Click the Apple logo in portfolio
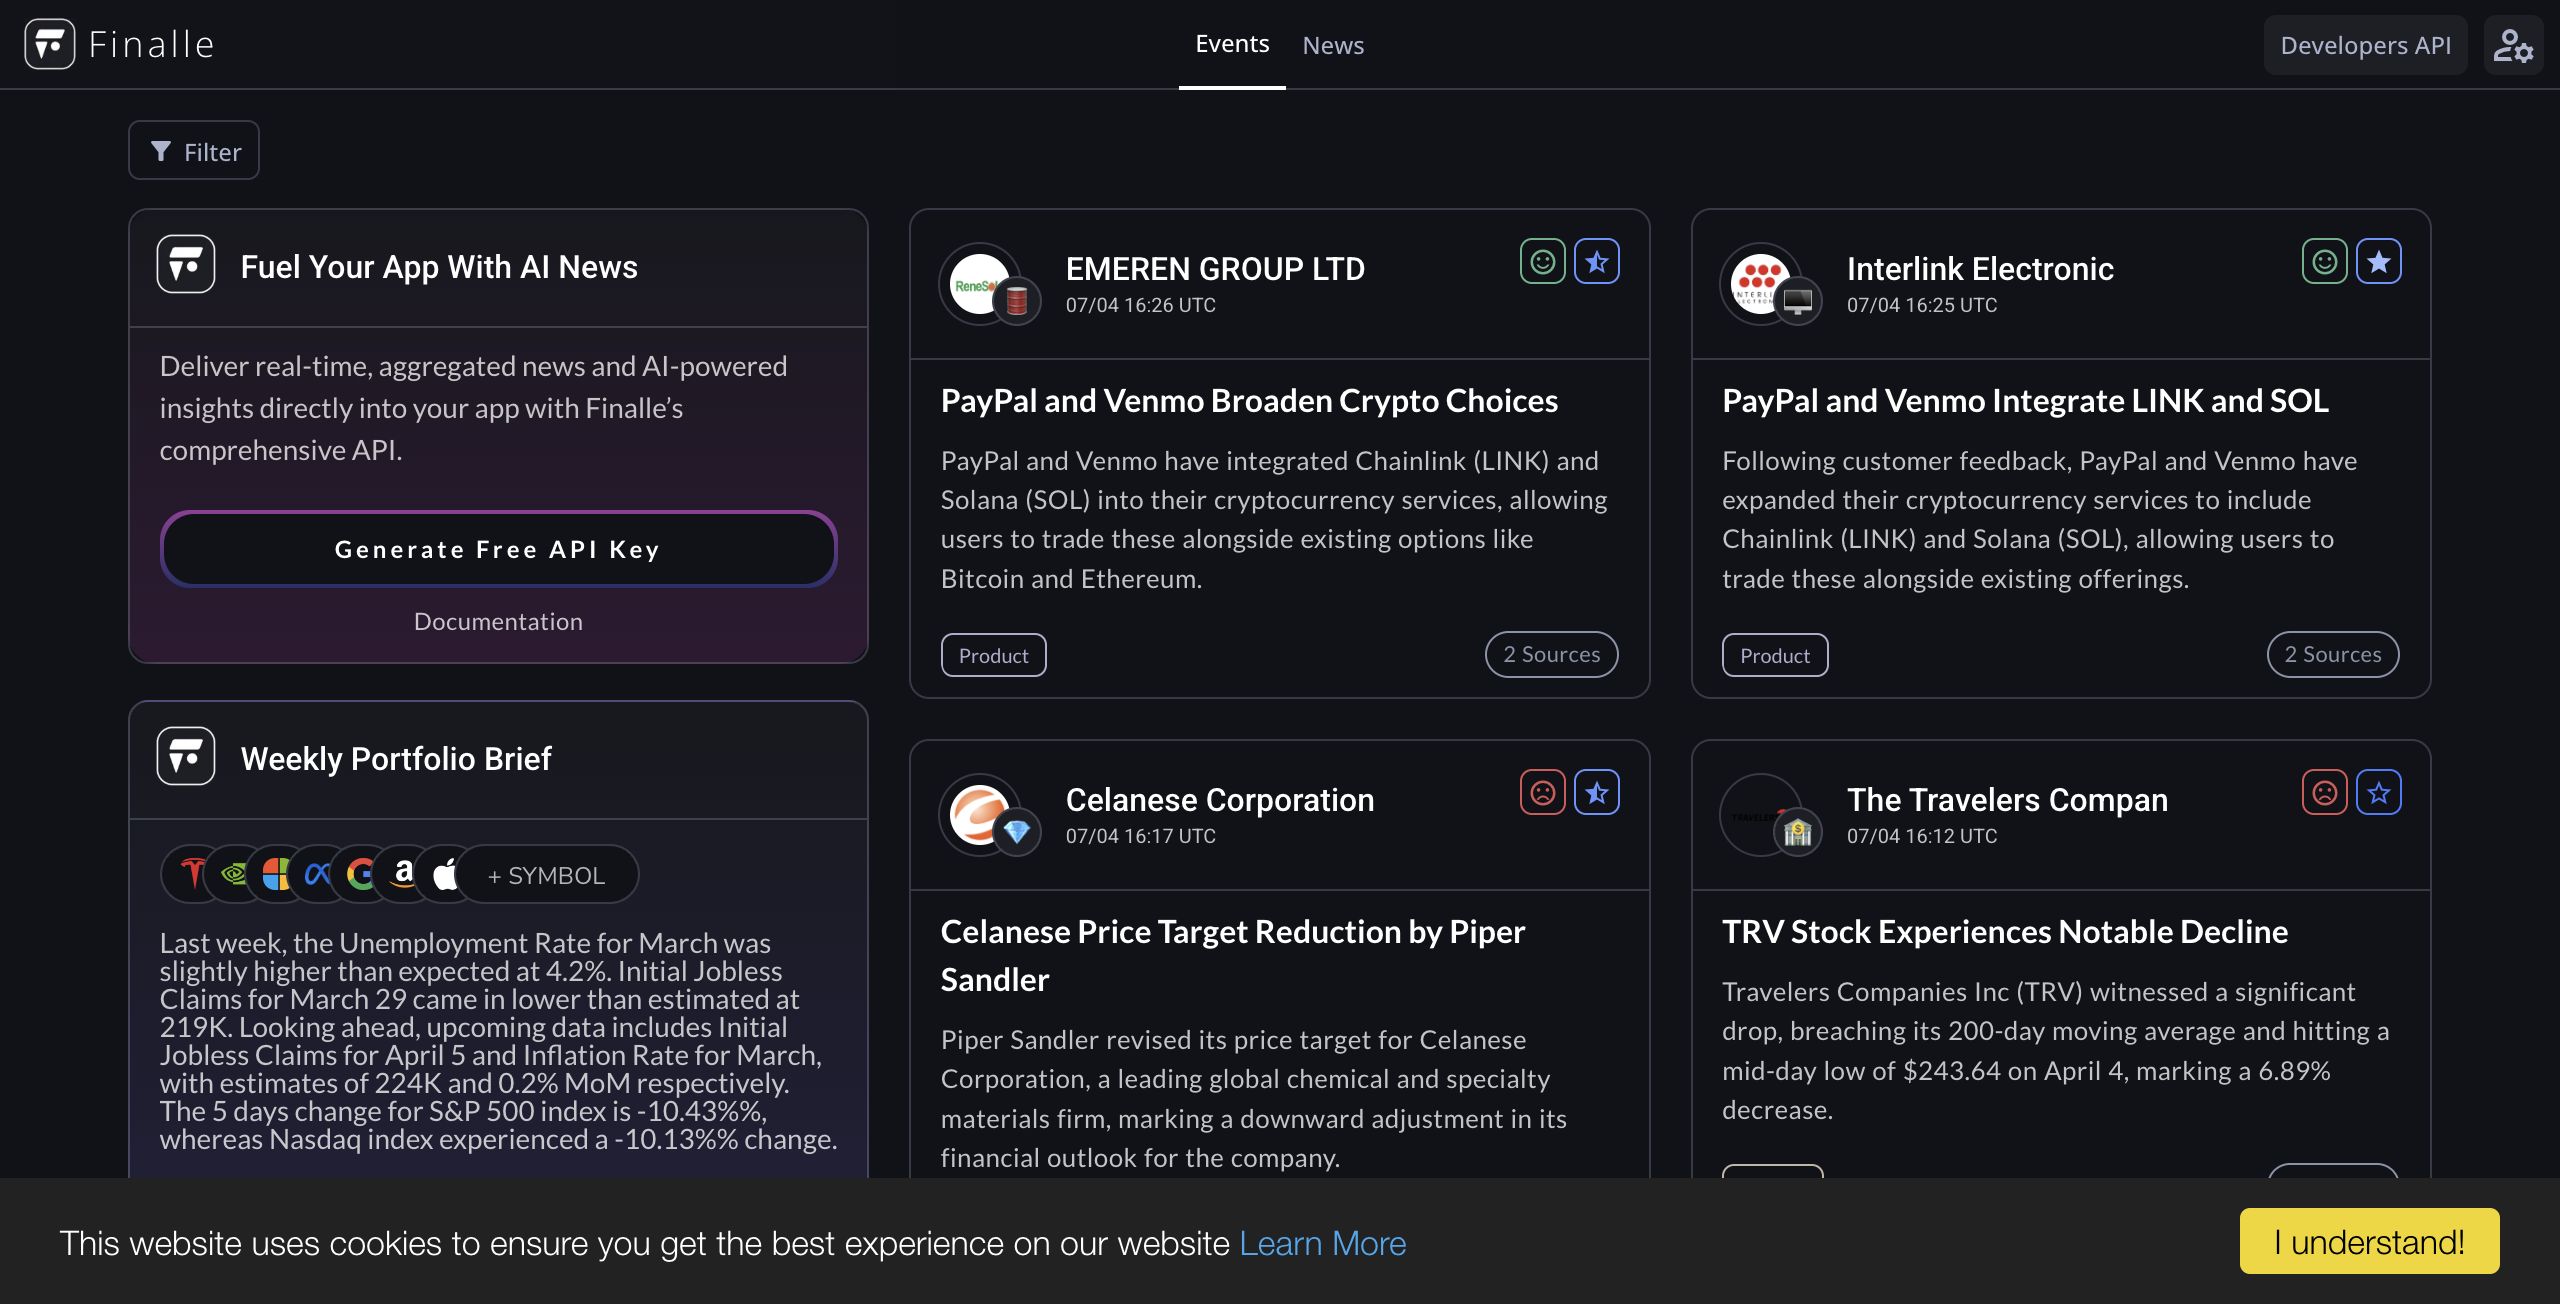 [446, 873]
